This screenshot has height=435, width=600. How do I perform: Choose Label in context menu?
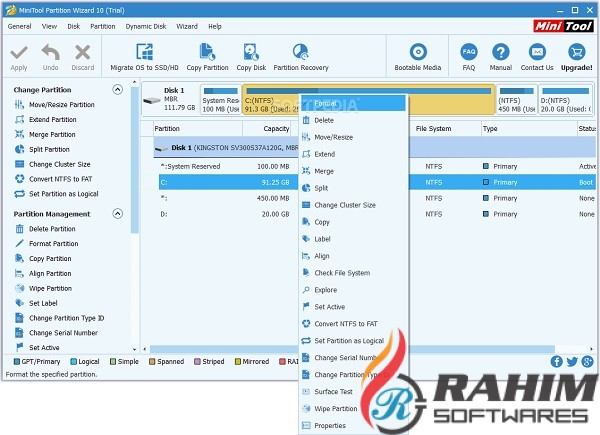[353, 239]
